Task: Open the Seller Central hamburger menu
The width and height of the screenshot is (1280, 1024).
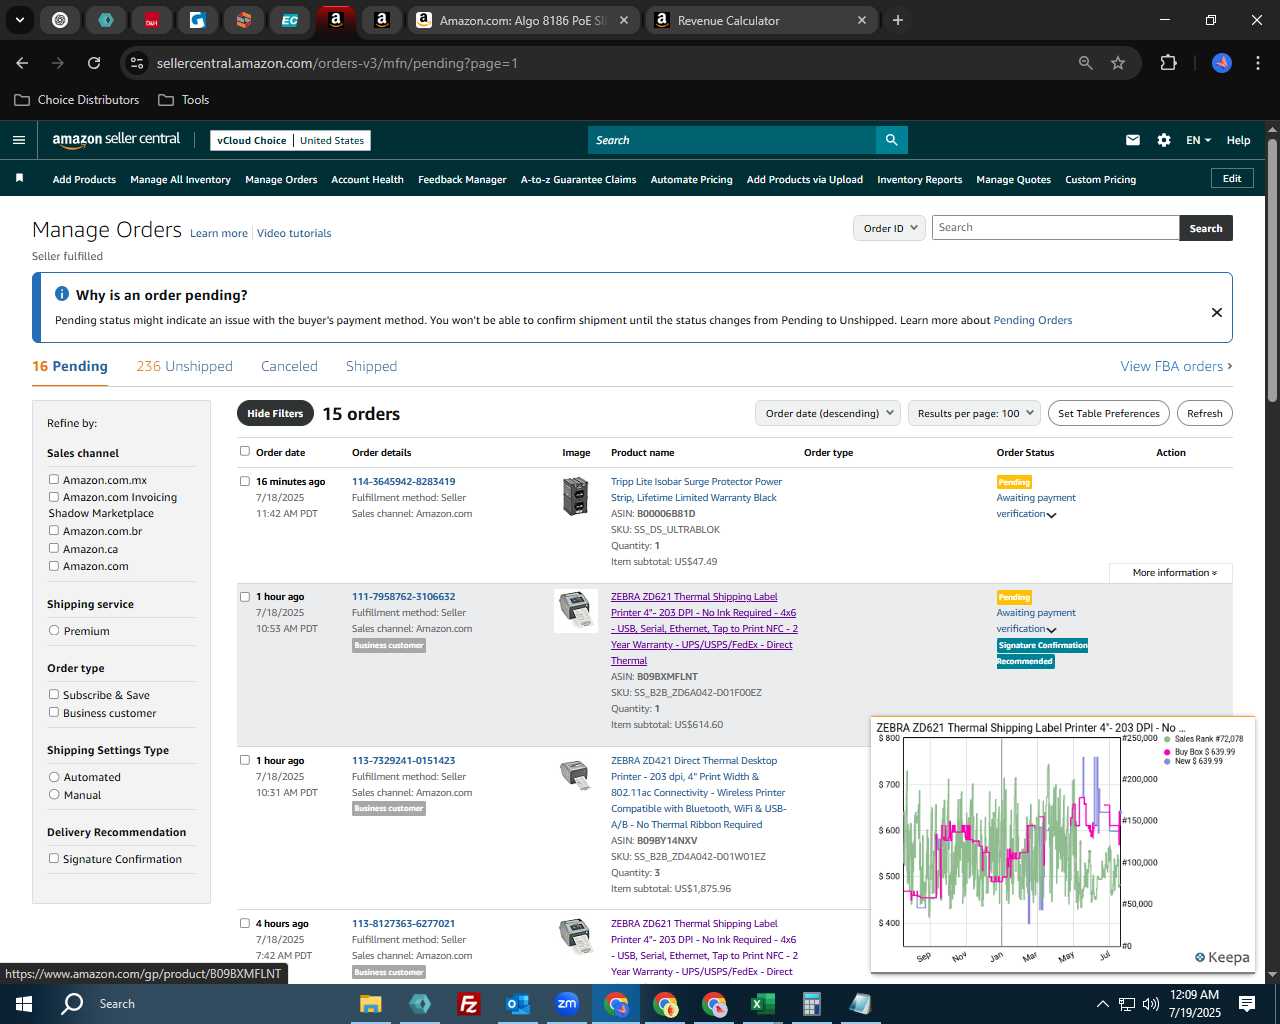Action: 19,140
